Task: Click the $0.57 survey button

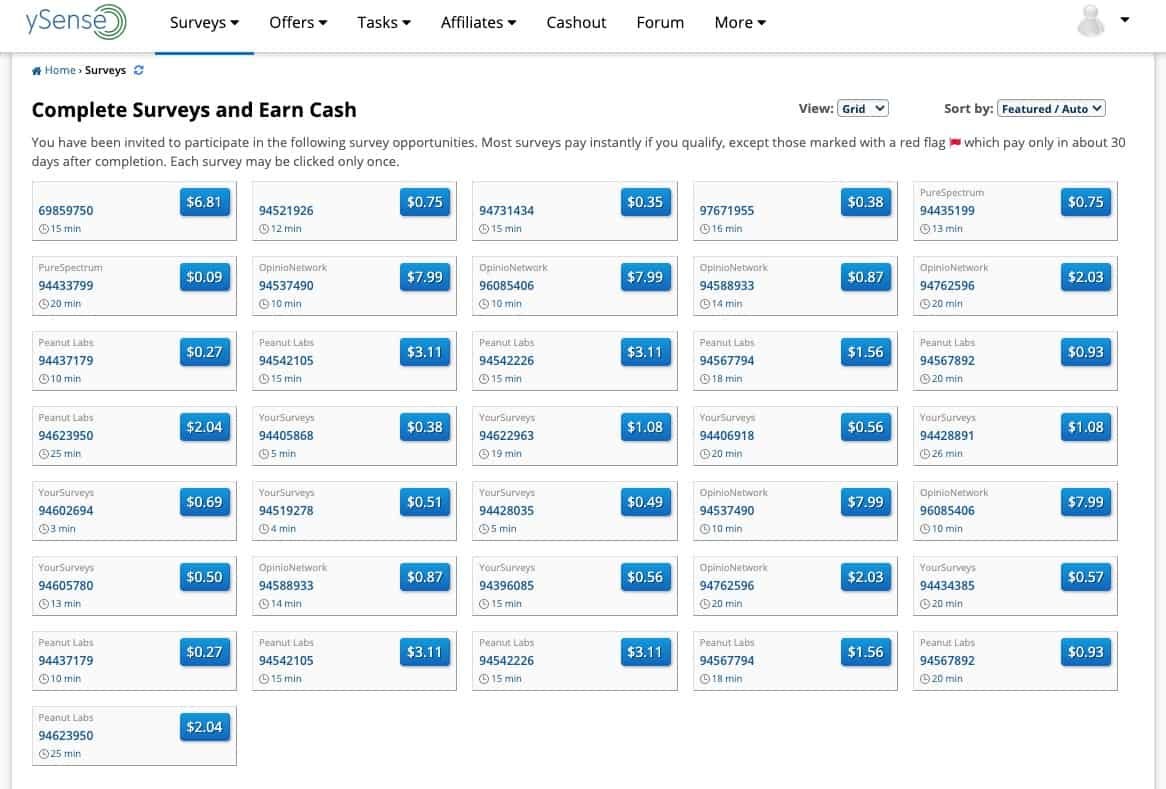Action: coord(1086,578)
